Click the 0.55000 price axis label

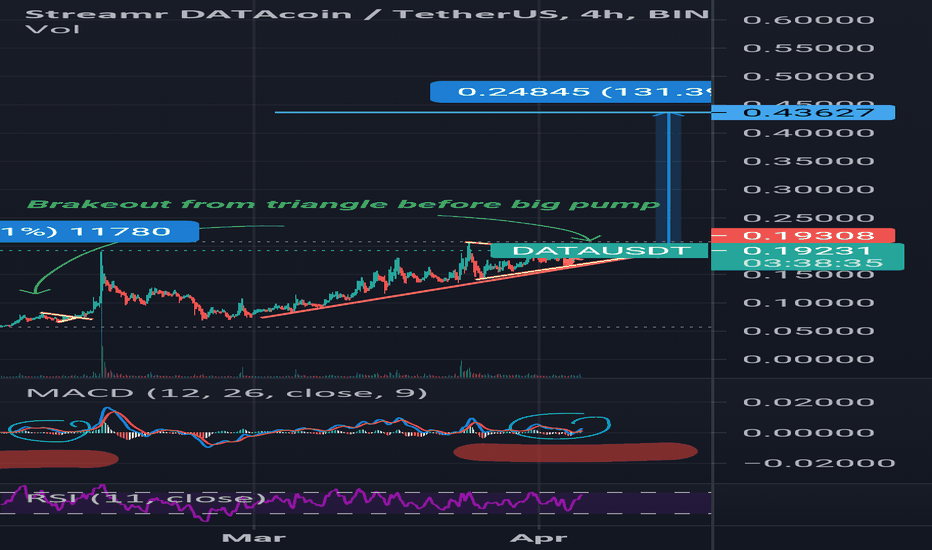(x=808, y=48)
